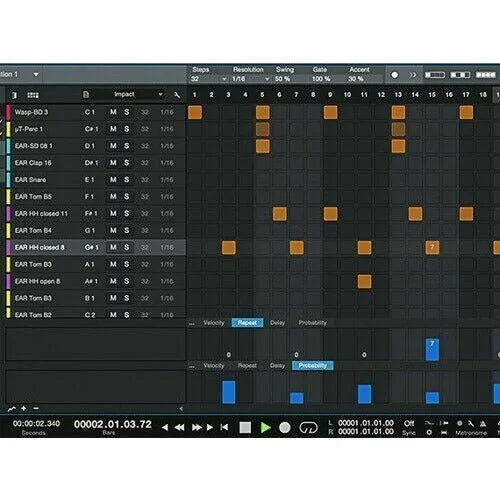This screenshot has height=500, width=500.
Task: Select Velocity tab in upper lane
Action: coord(214,323)
